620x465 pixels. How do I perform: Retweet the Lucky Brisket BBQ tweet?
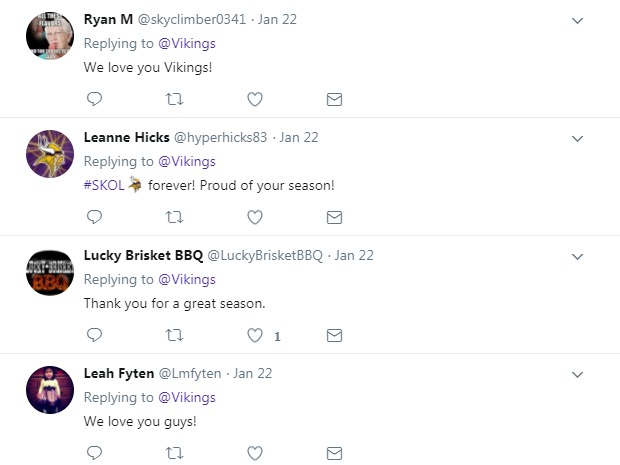[174, 335]
